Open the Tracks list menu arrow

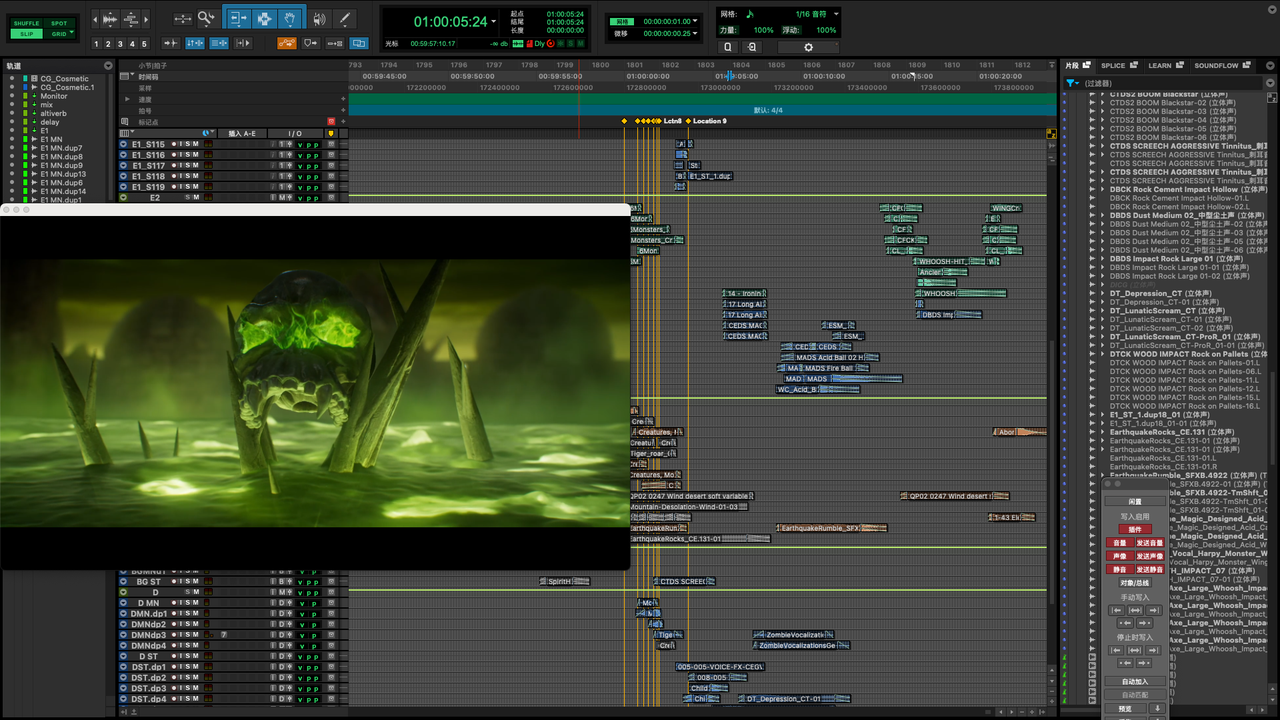106,66
